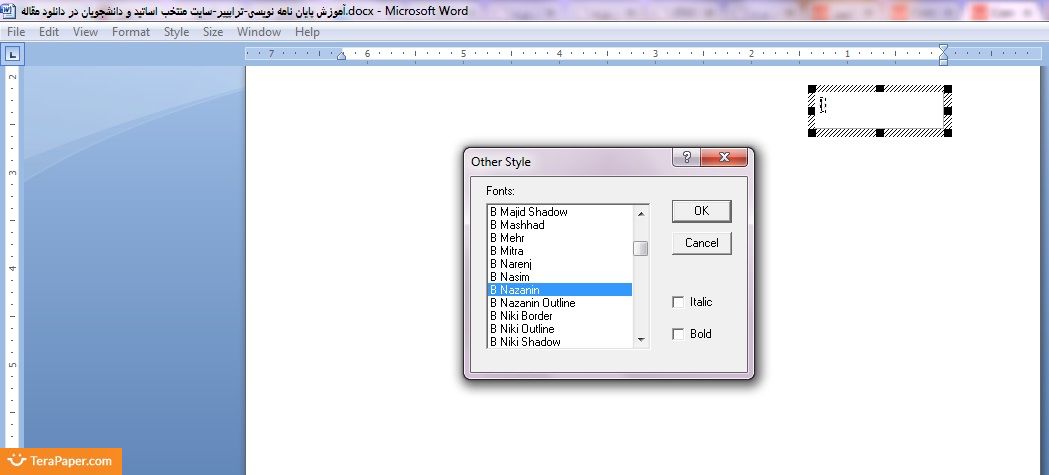Click inside the equation editing box
1049x475 pixels.
pos(880,110)
